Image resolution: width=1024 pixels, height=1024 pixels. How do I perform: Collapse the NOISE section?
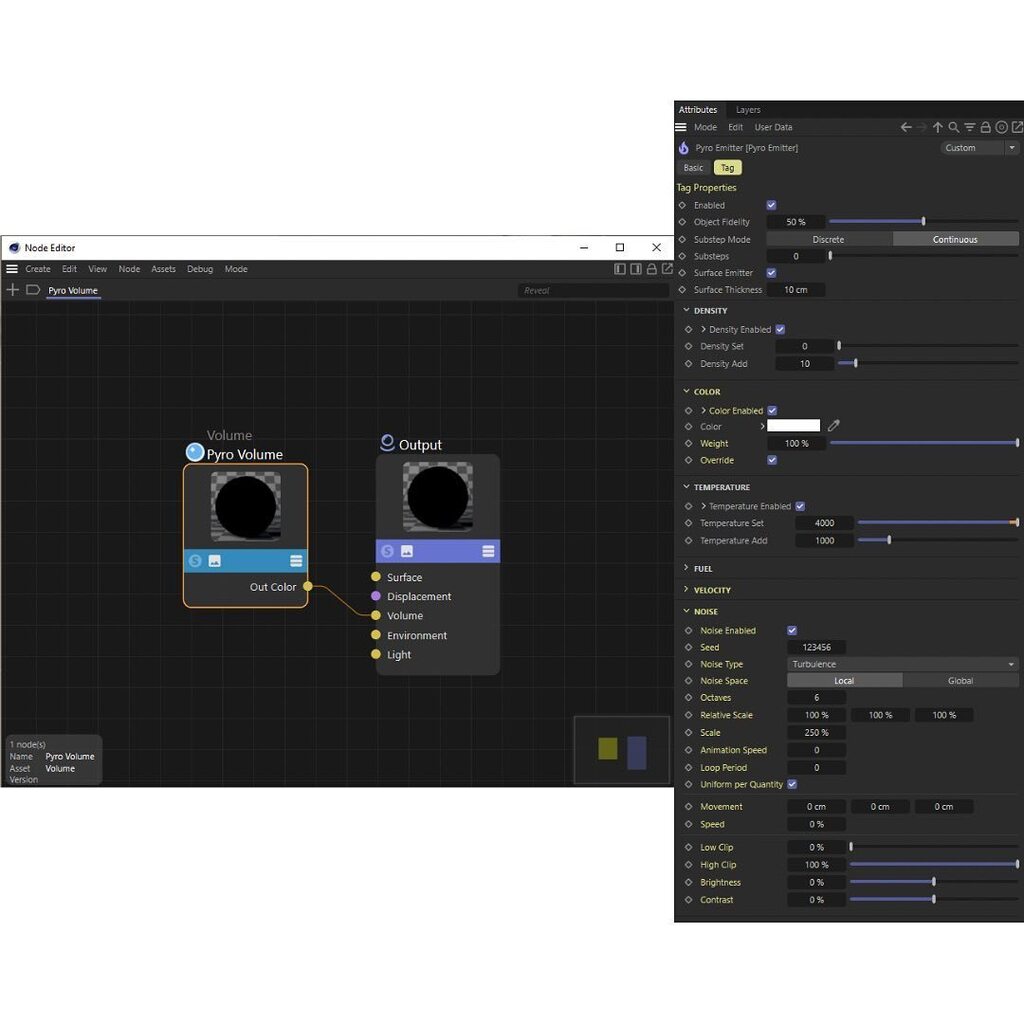[686, 611]
